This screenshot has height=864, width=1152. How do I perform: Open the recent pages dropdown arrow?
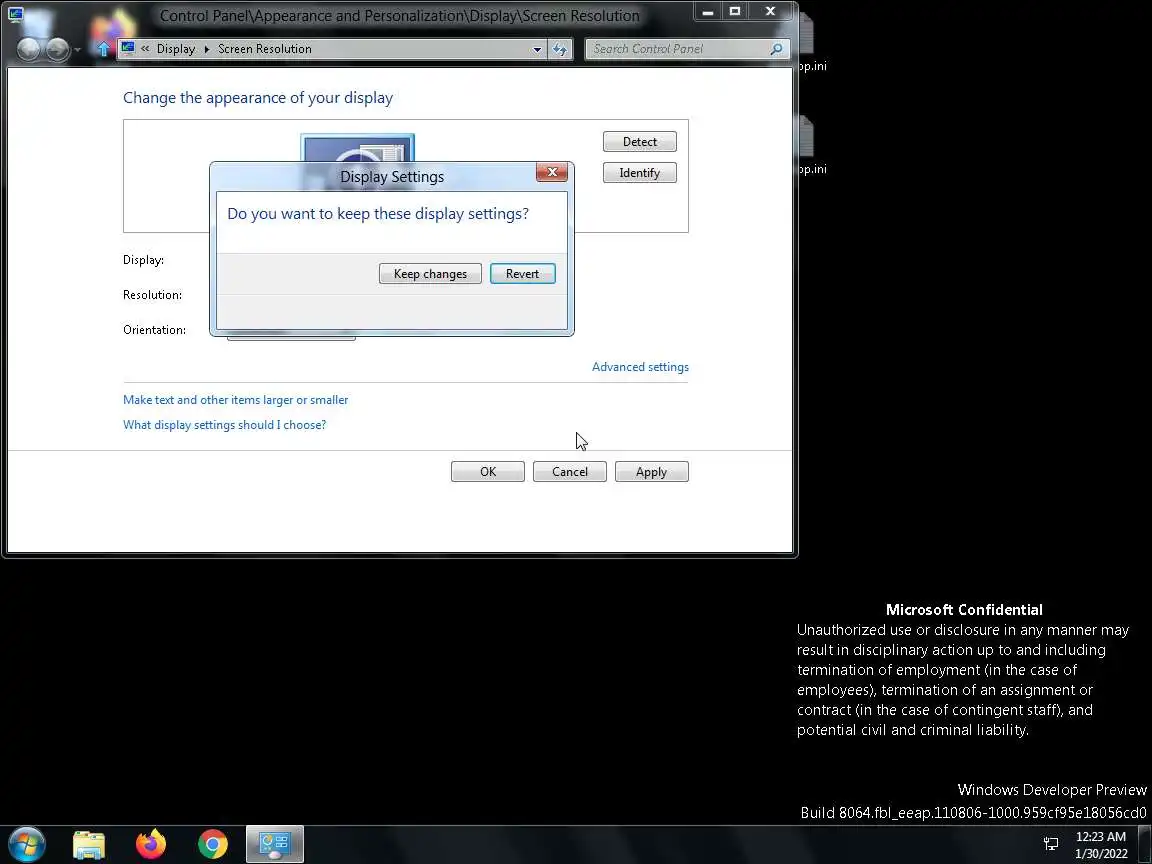(77, 50)
